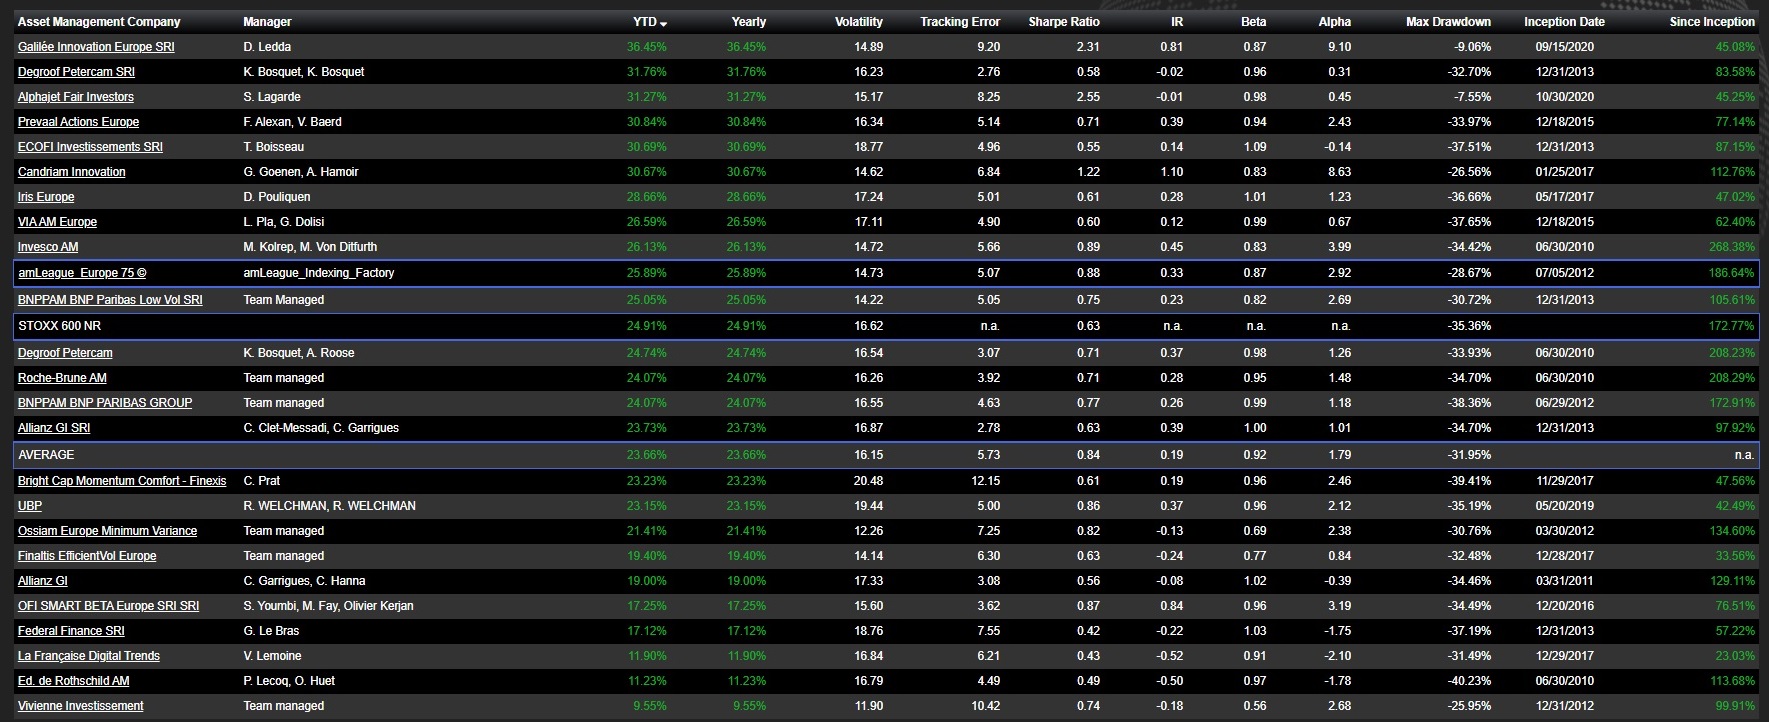This screenshot has width=1769, height=722.
Task: Open Bright Cap Momentum Comfort - Finexis link
Action: [122, 481]
